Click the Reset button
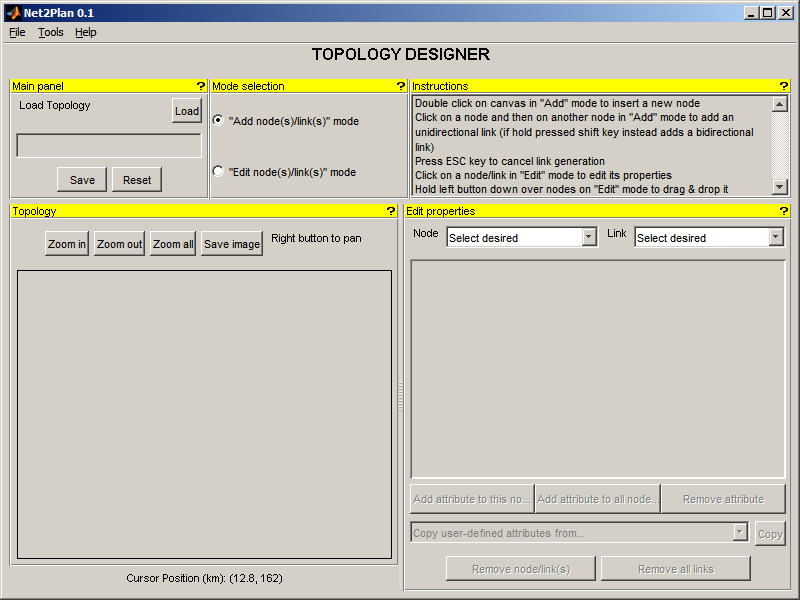This screenshot has height=600, width=800. coord(137,180)
